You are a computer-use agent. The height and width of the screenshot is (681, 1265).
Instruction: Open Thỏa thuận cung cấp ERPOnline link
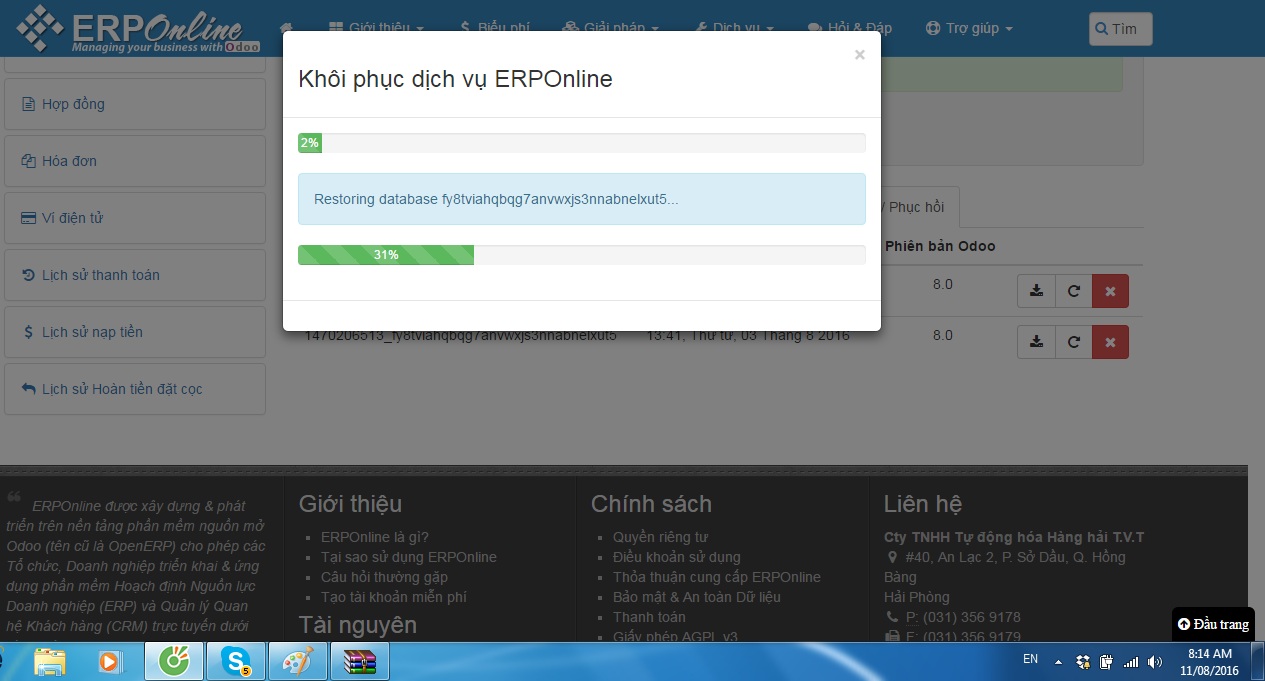(x=717, y=577)
